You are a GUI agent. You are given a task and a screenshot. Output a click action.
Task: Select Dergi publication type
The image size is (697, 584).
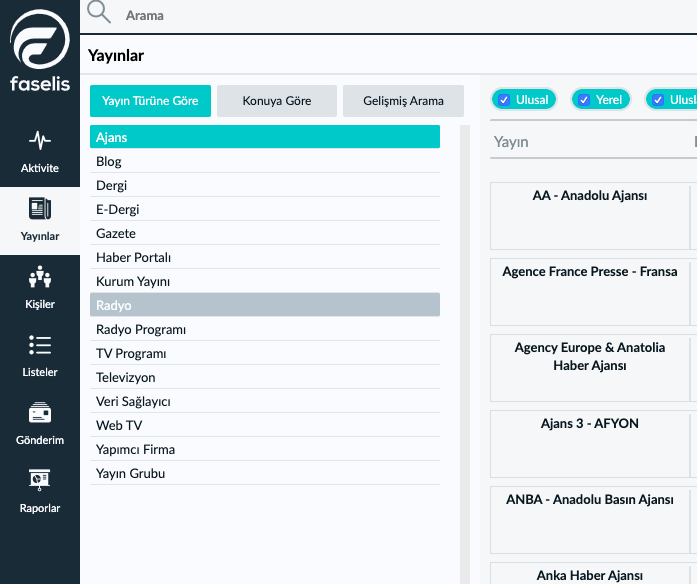pyautogui.click(x=265, y=185)
